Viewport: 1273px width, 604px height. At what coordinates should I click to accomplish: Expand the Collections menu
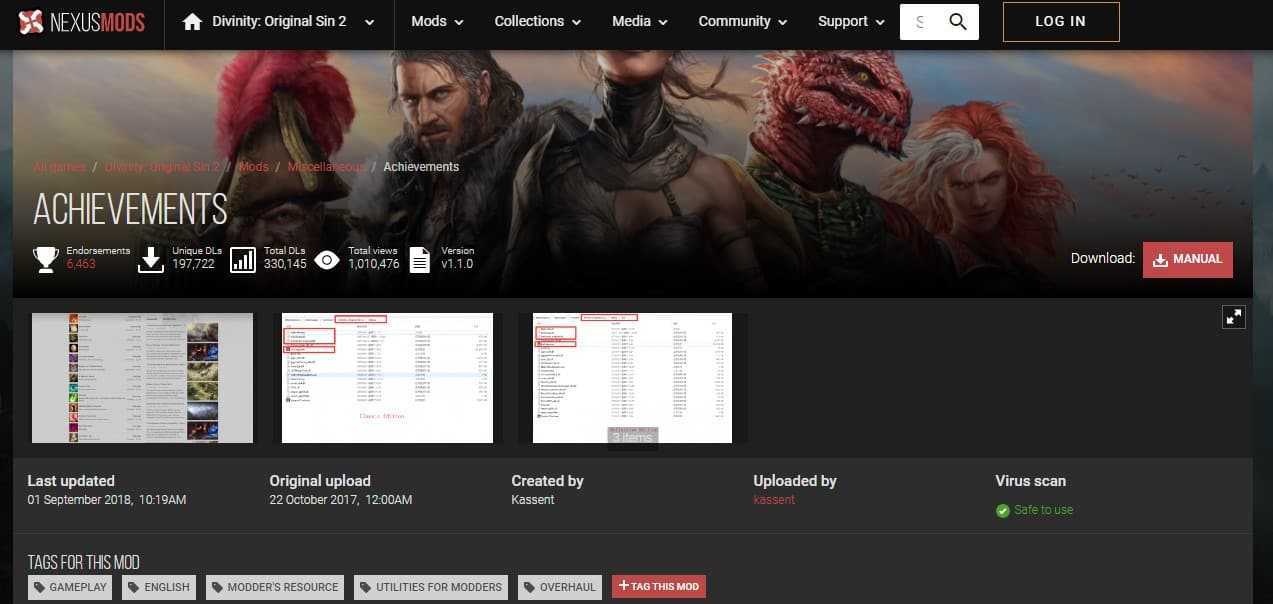click(x=539, y=22)
